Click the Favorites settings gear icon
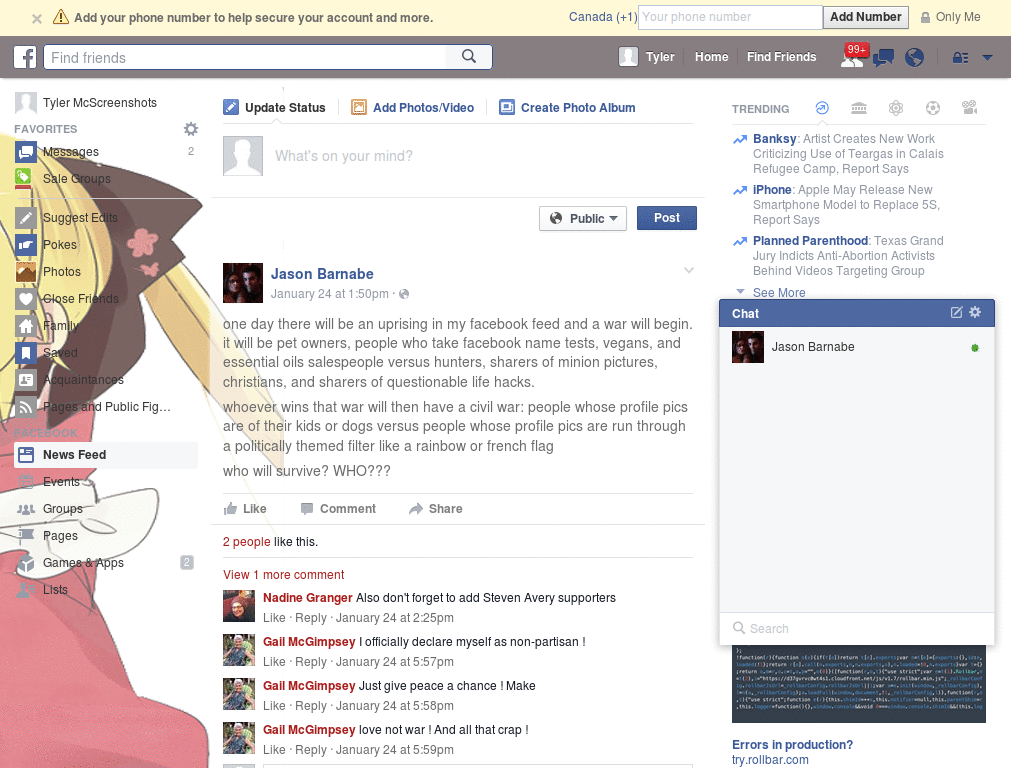The width and height of the screenshot is (1024, 768). click(191, 129)
